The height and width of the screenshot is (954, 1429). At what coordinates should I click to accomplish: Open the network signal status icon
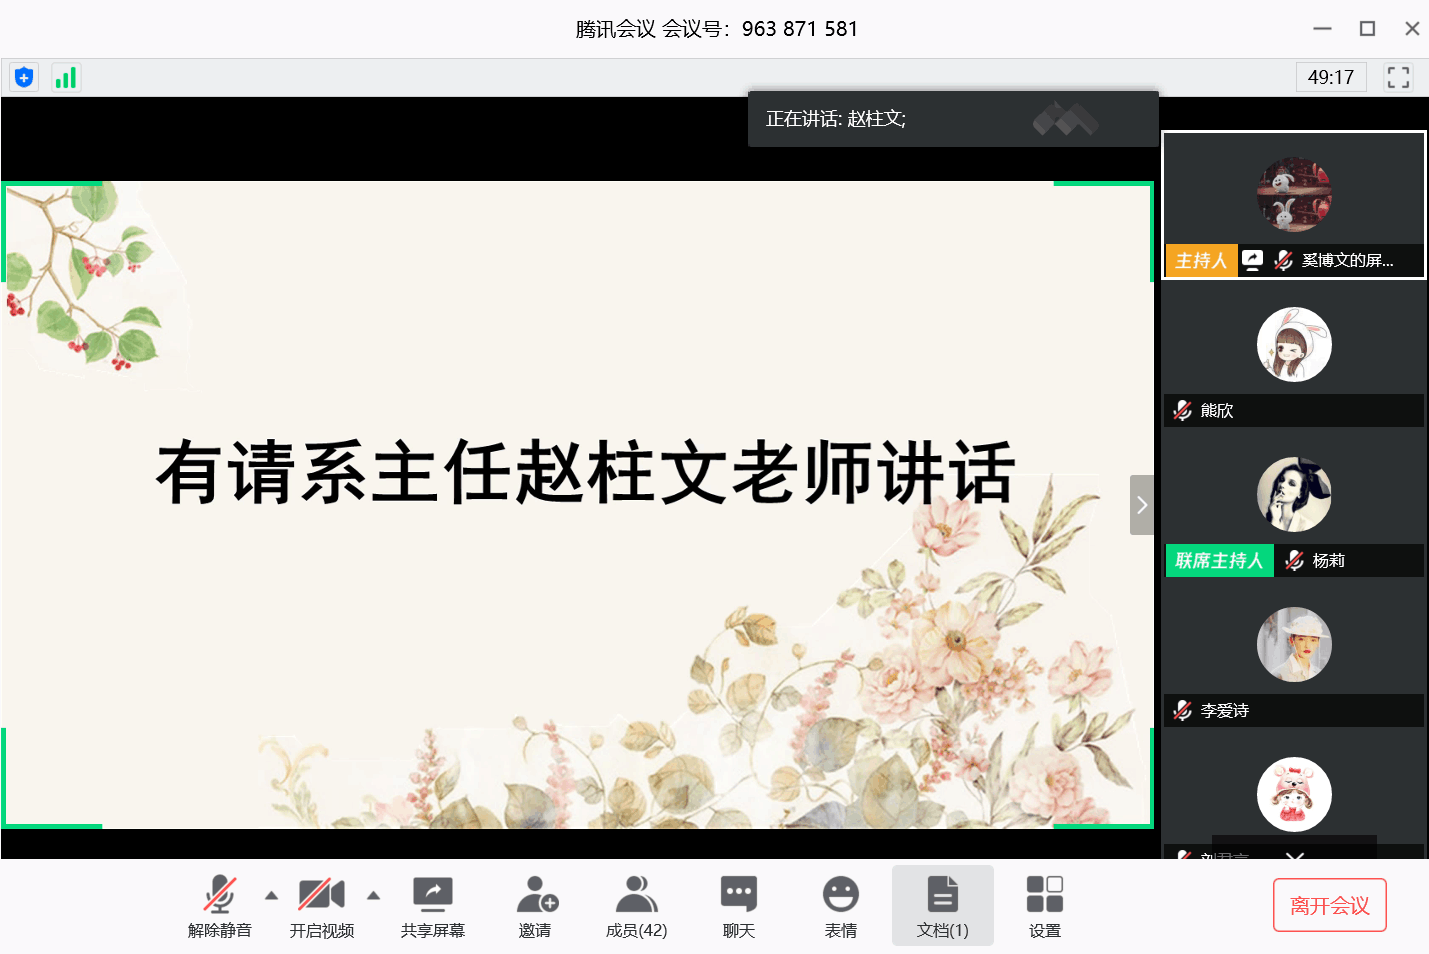(x=66, y=77)
